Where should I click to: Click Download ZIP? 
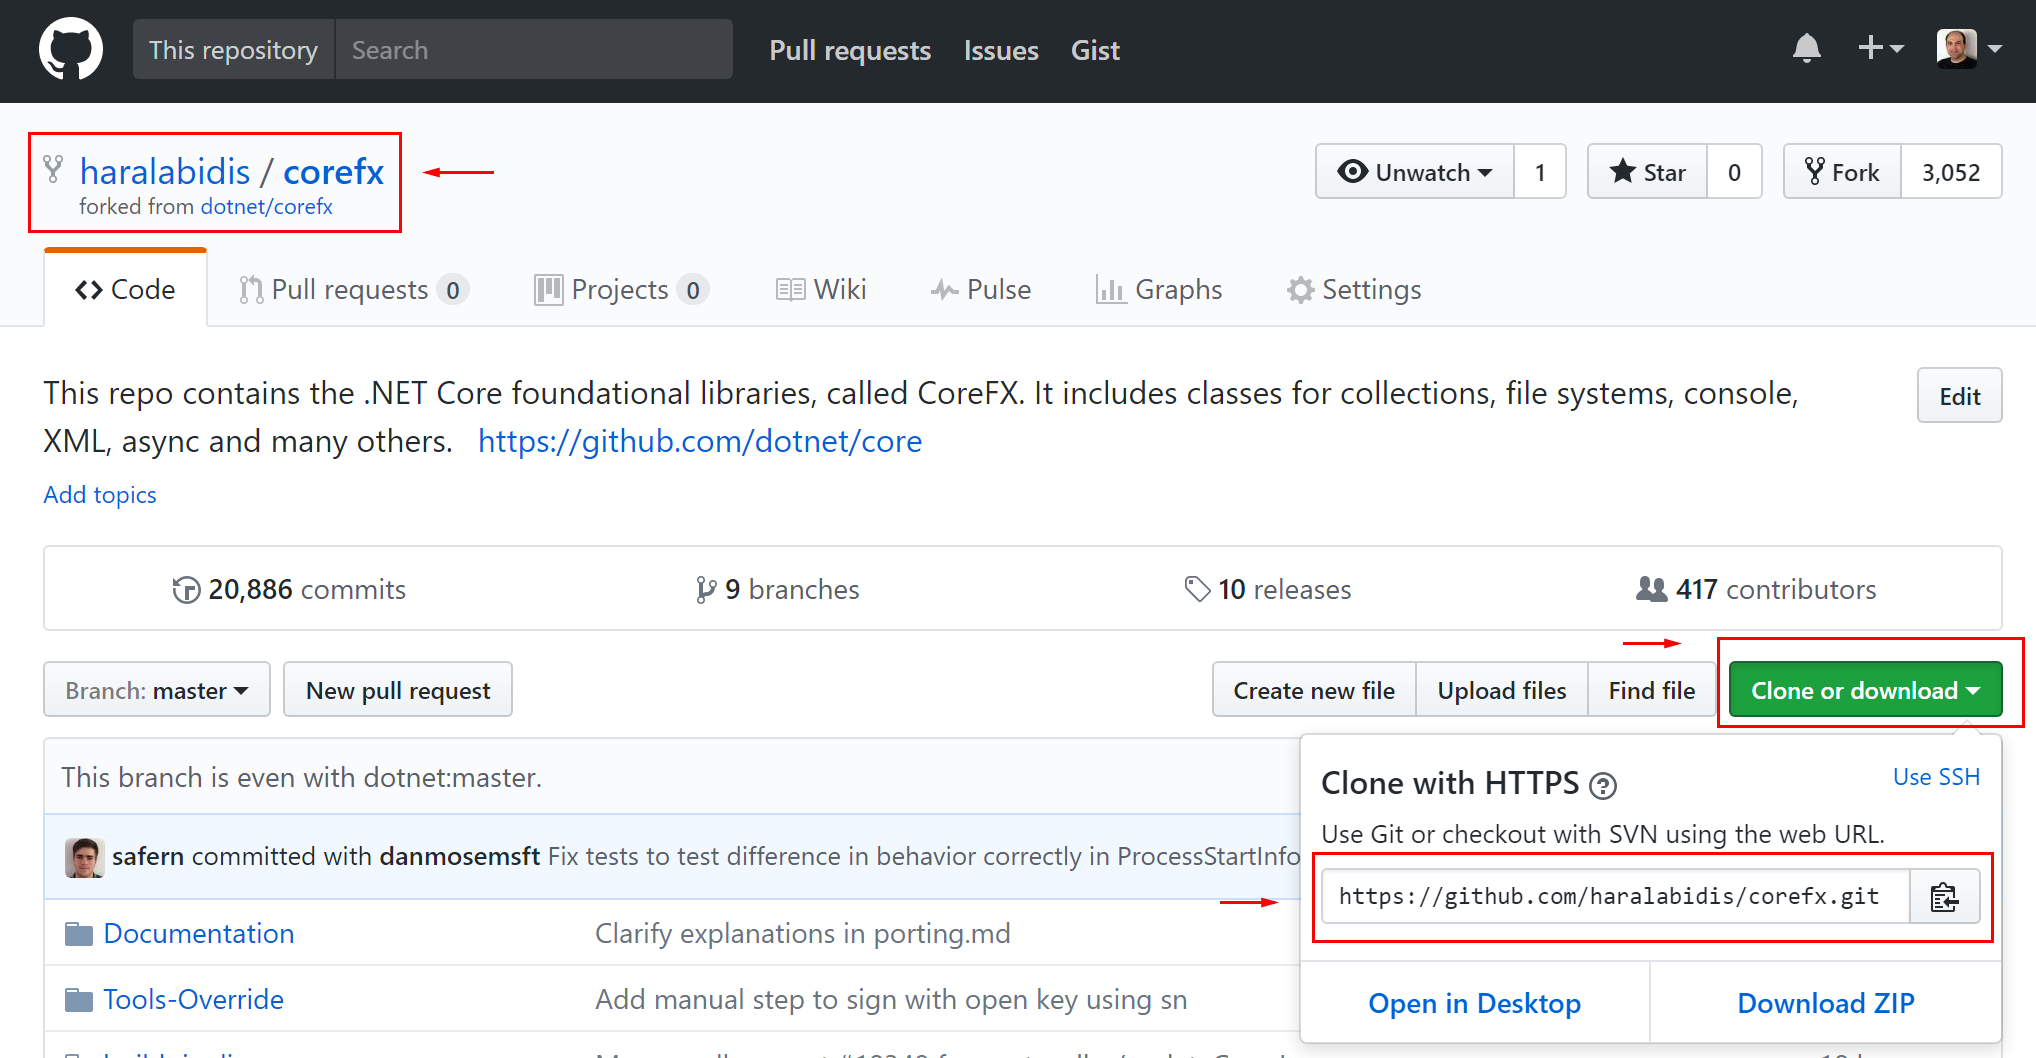(1826, 1003)
